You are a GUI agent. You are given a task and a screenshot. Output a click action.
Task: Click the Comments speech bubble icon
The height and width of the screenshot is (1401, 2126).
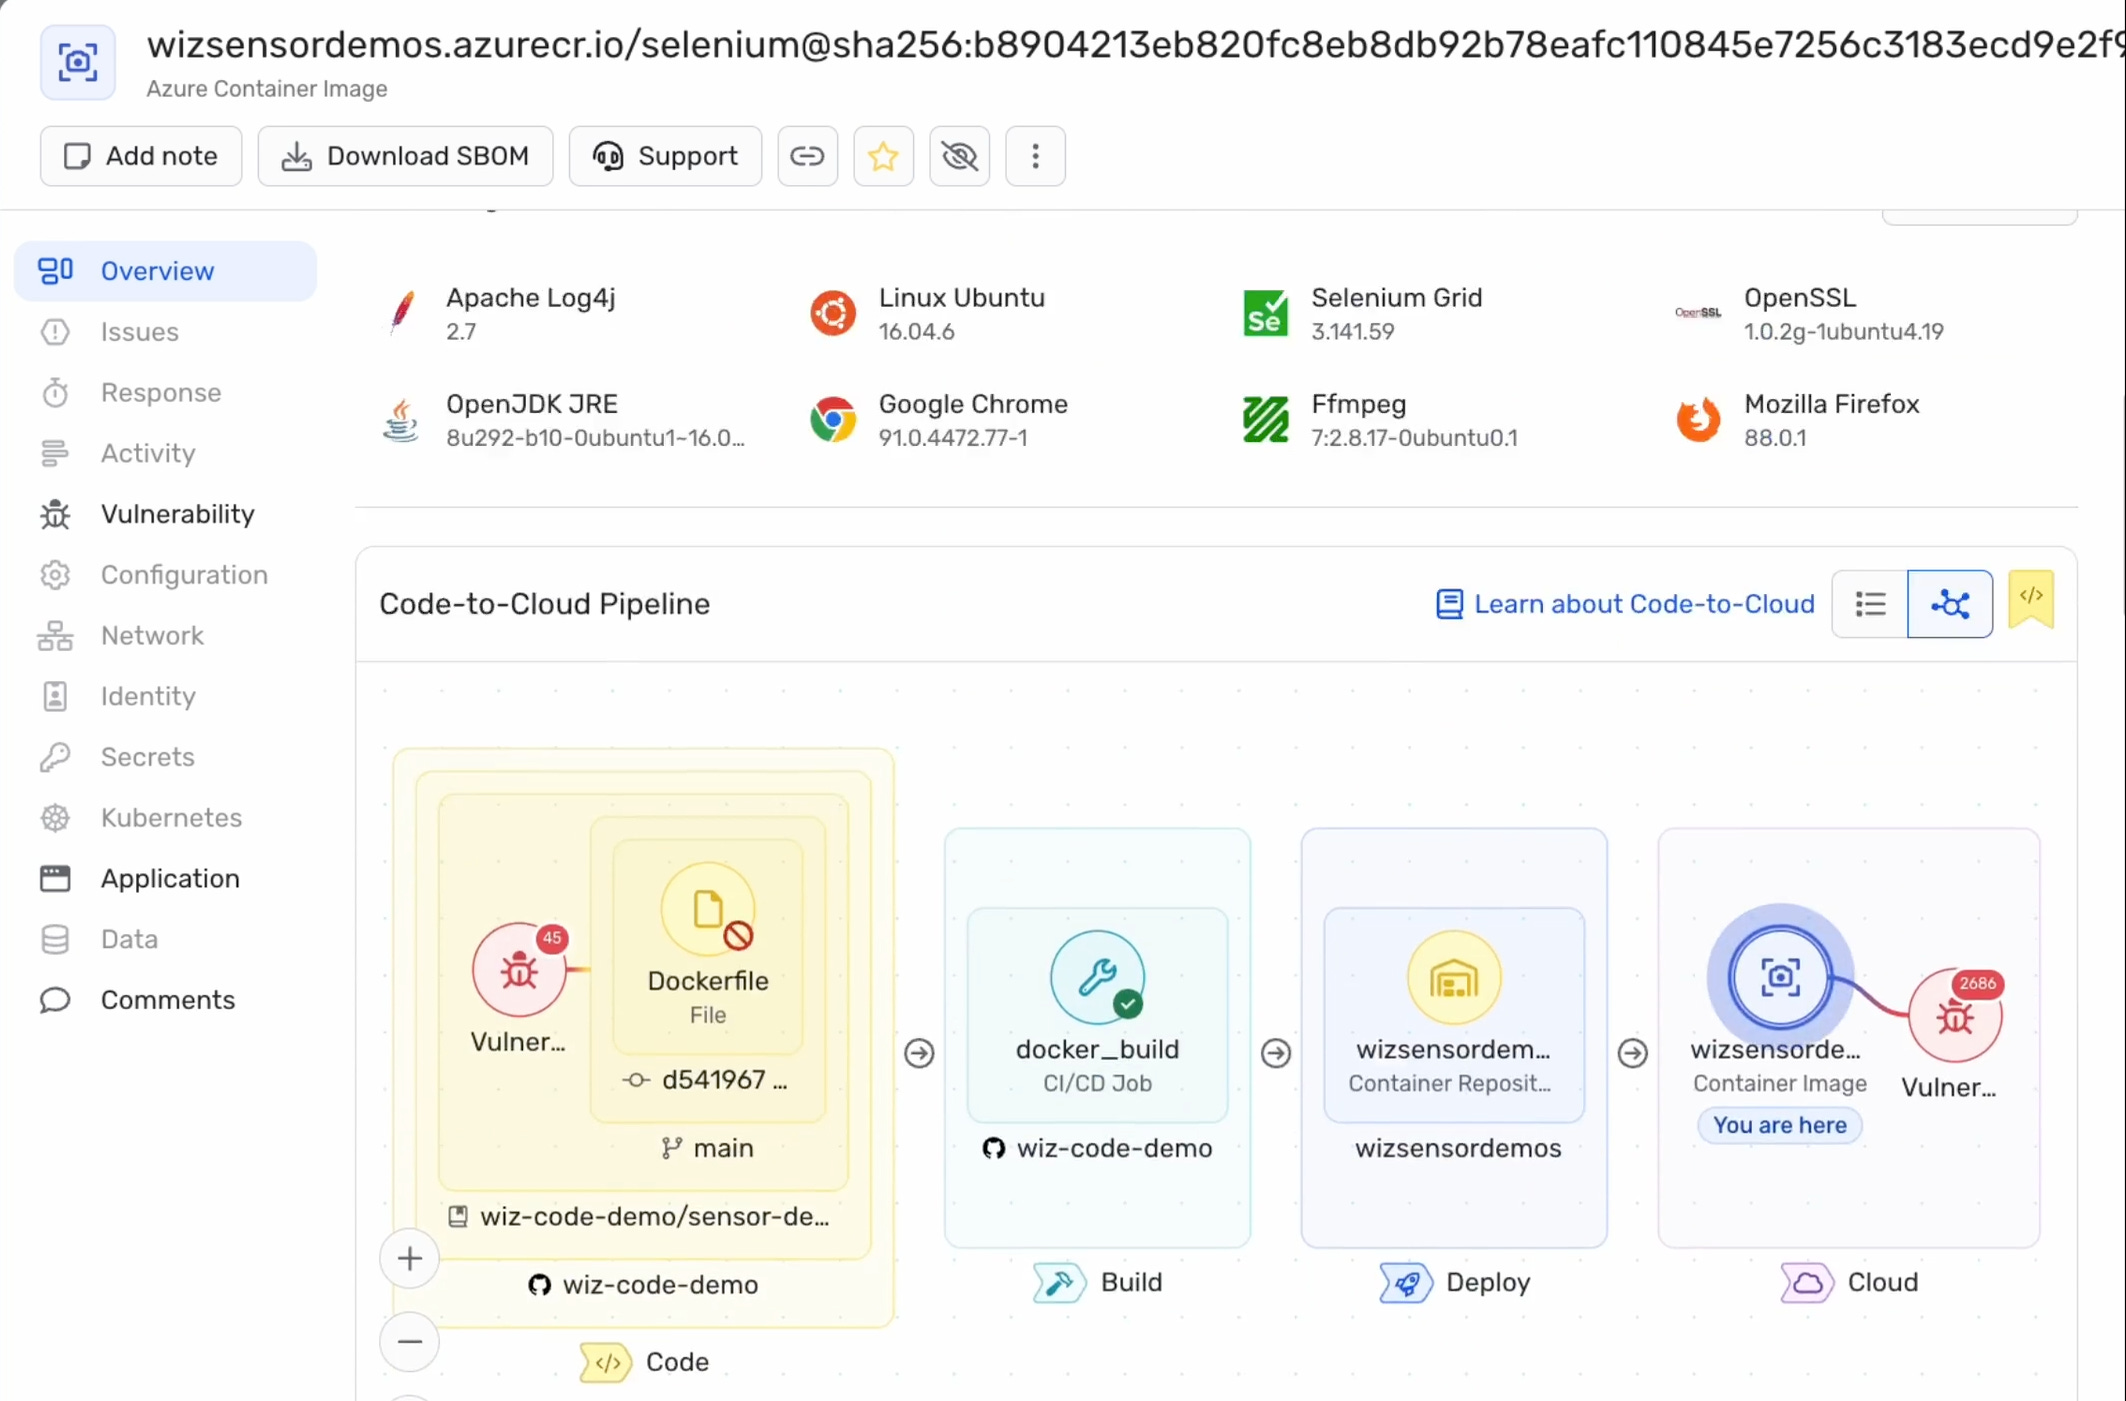(x=55, y=1000)
